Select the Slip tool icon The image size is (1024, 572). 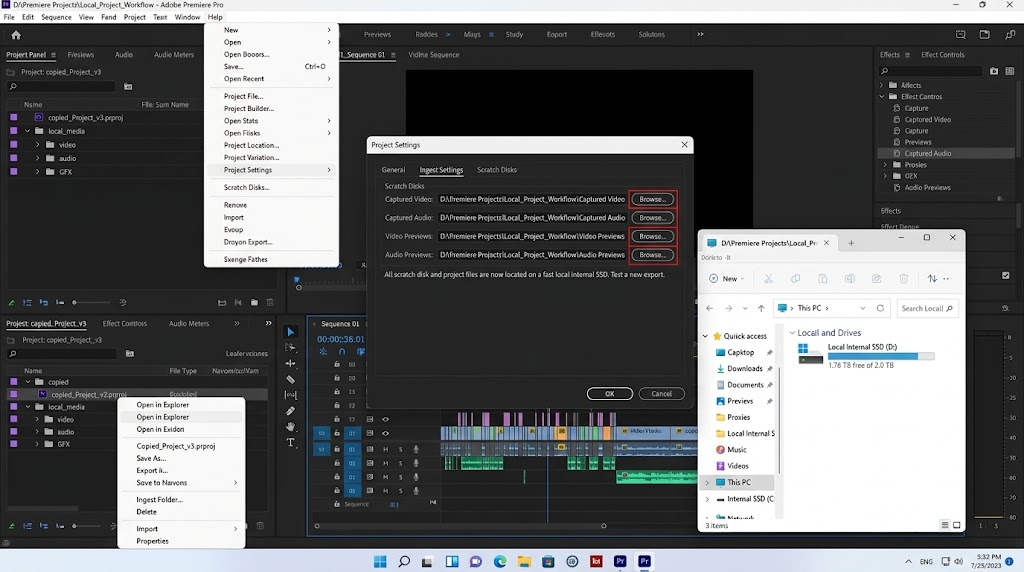tap(291, 395)
